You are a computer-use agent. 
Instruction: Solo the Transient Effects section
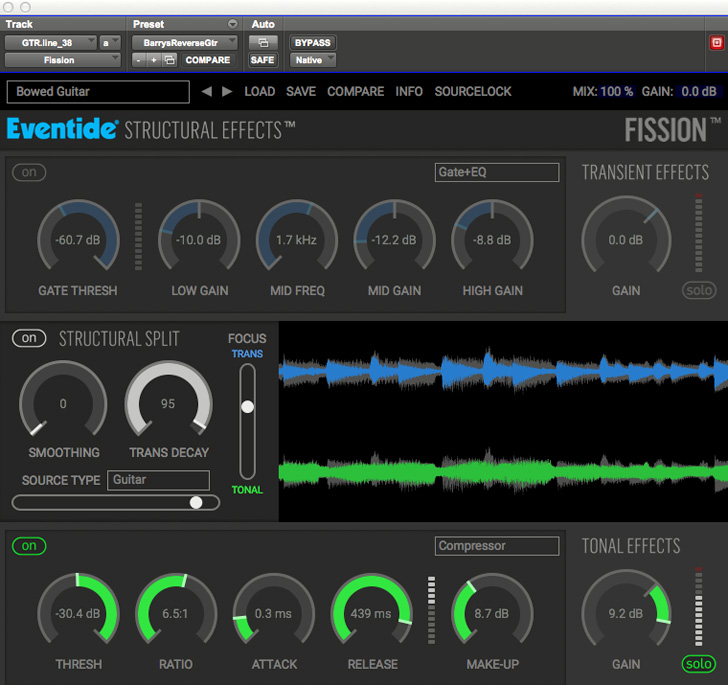(x=699, y=290)
